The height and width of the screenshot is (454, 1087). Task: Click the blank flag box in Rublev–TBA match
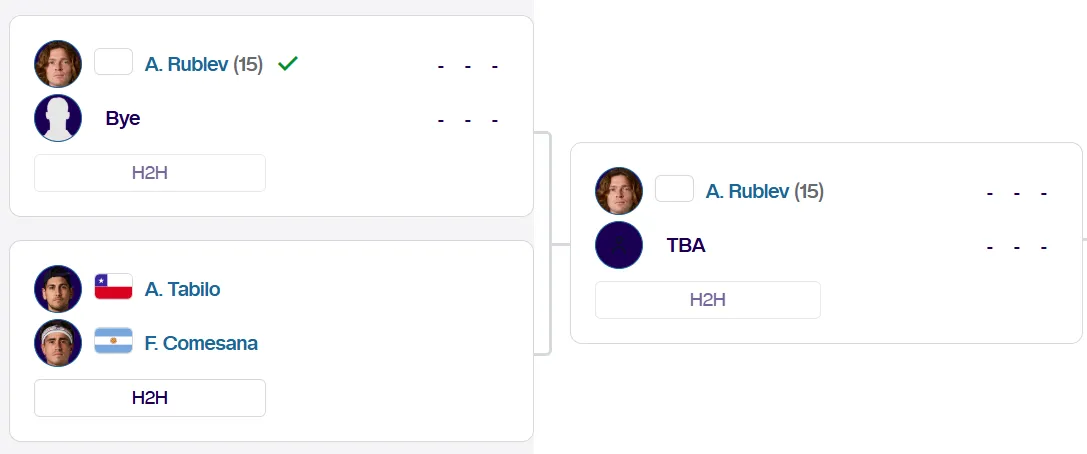(x=674, y=190)
